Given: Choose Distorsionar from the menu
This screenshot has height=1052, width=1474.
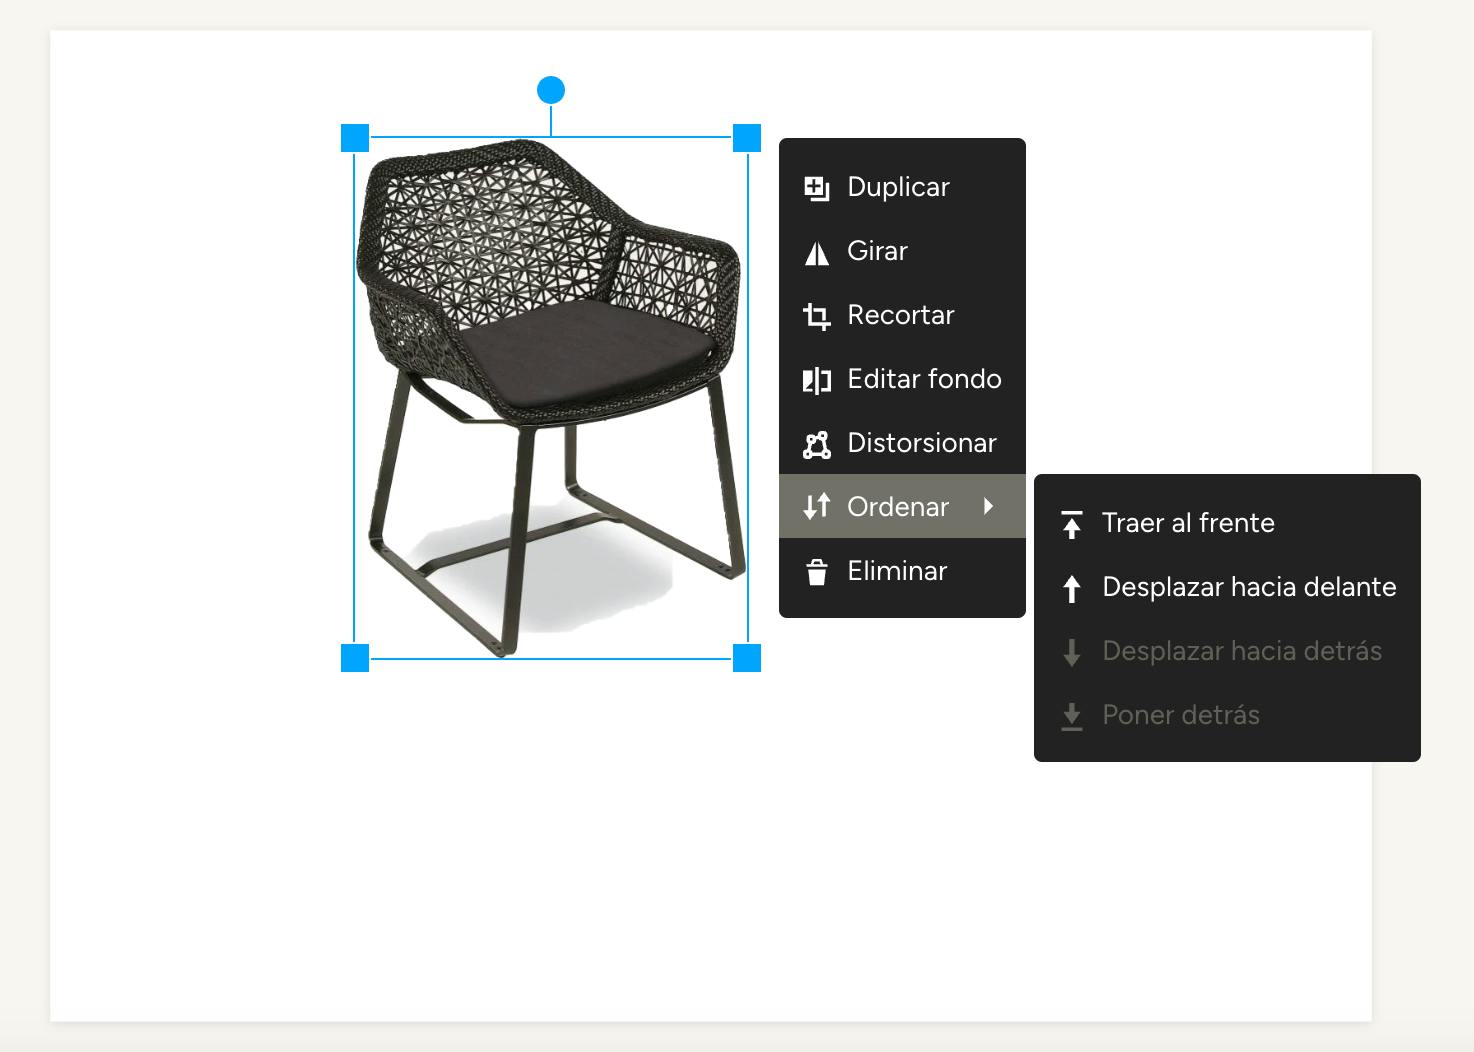Looking at the screenshot, I should (x=921, y=443).
